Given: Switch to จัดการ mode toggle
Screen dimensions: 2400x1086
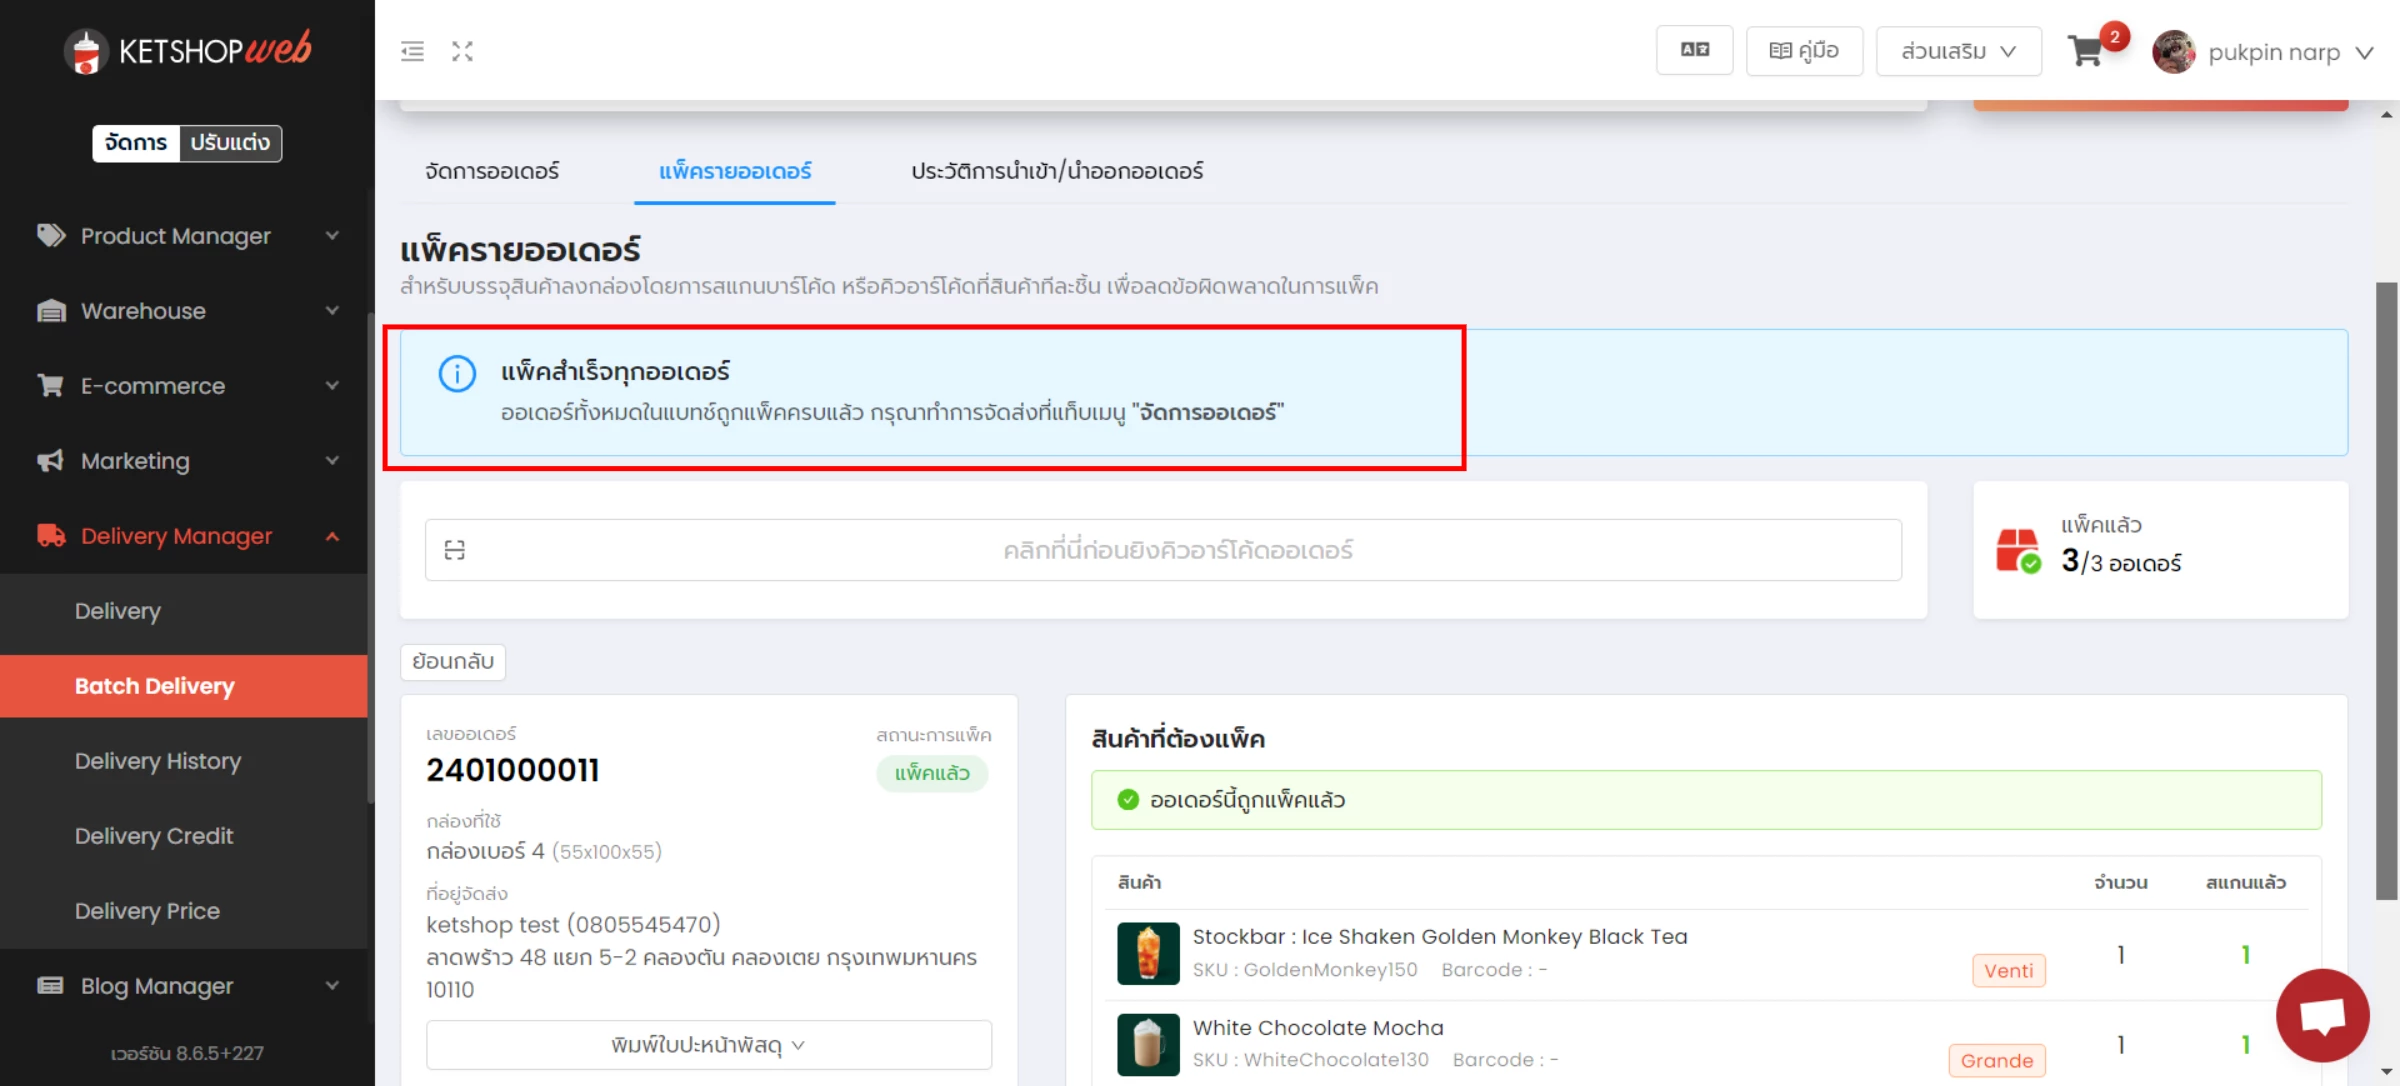Looking at the screenshot, I should click(x=136, y=143).
